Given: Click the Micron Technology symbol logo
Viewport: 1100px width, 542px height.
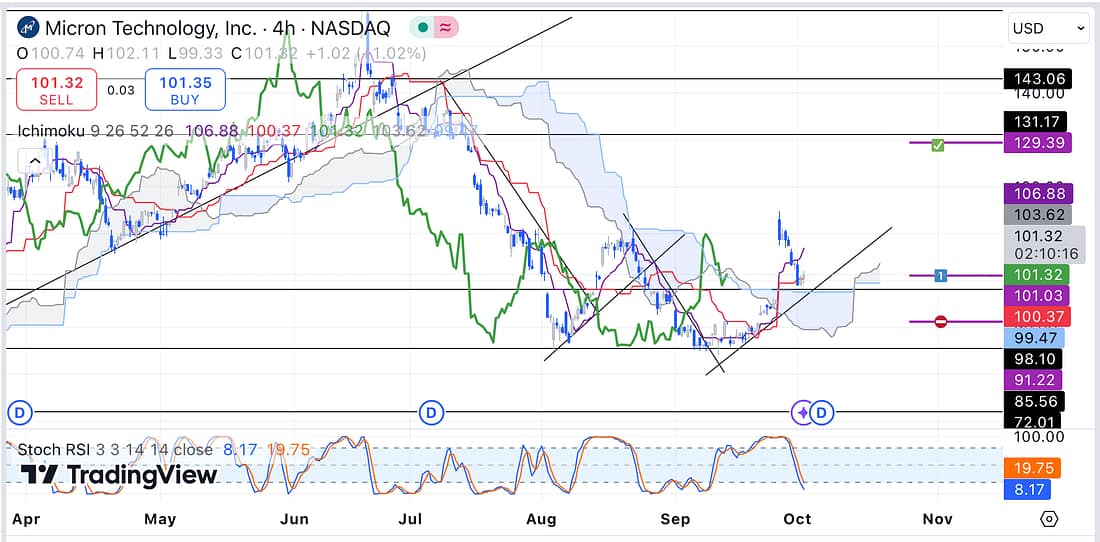Looking at the screenshot, I should (x=29, y=28).
